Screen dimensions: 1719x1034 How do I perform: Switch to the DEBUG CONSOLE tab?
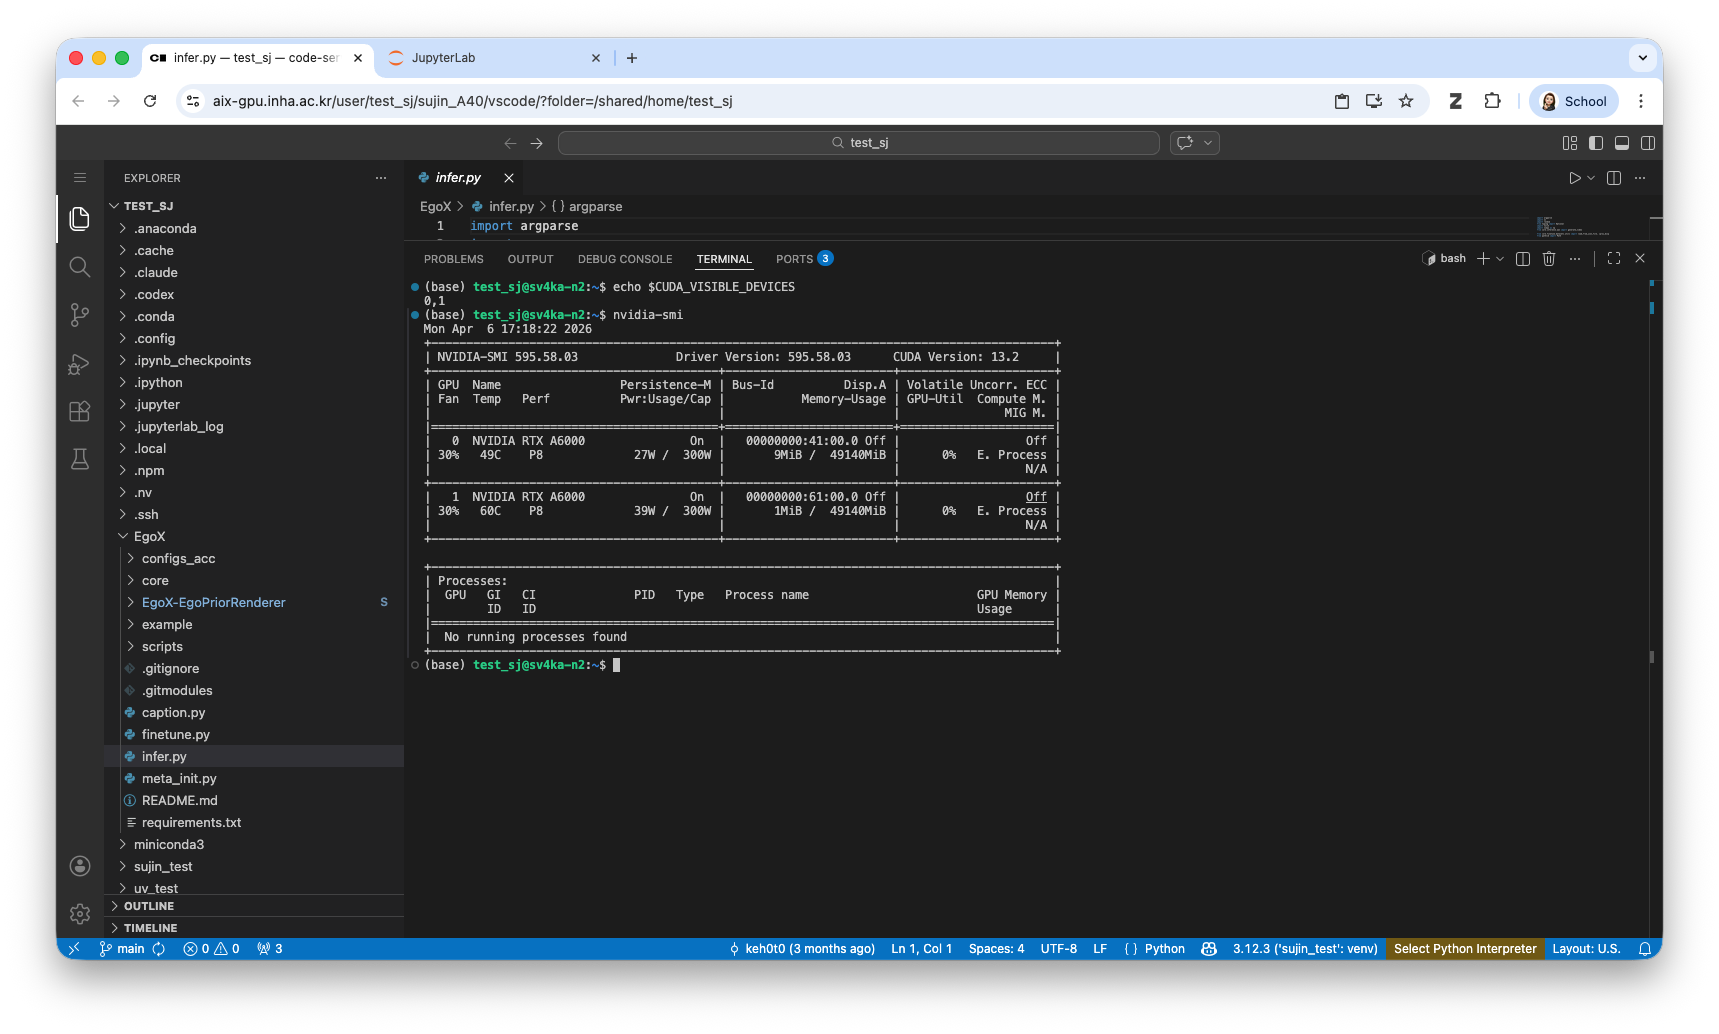pos(625,259)
